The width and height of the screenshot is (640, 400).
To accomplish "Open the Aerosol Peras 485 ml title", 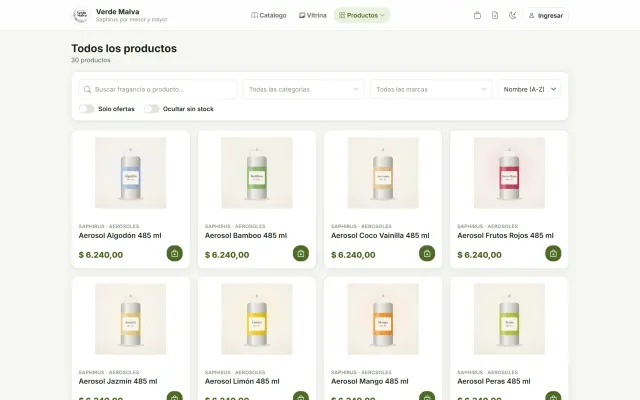I will tap(493, 381).
